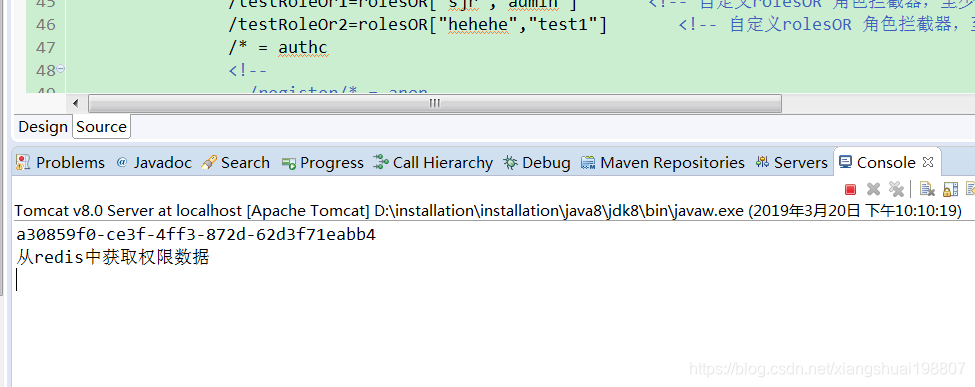
Task: Click line number 46 in the editor gutter
Action: pyautogui.click(x=46, y=25)
